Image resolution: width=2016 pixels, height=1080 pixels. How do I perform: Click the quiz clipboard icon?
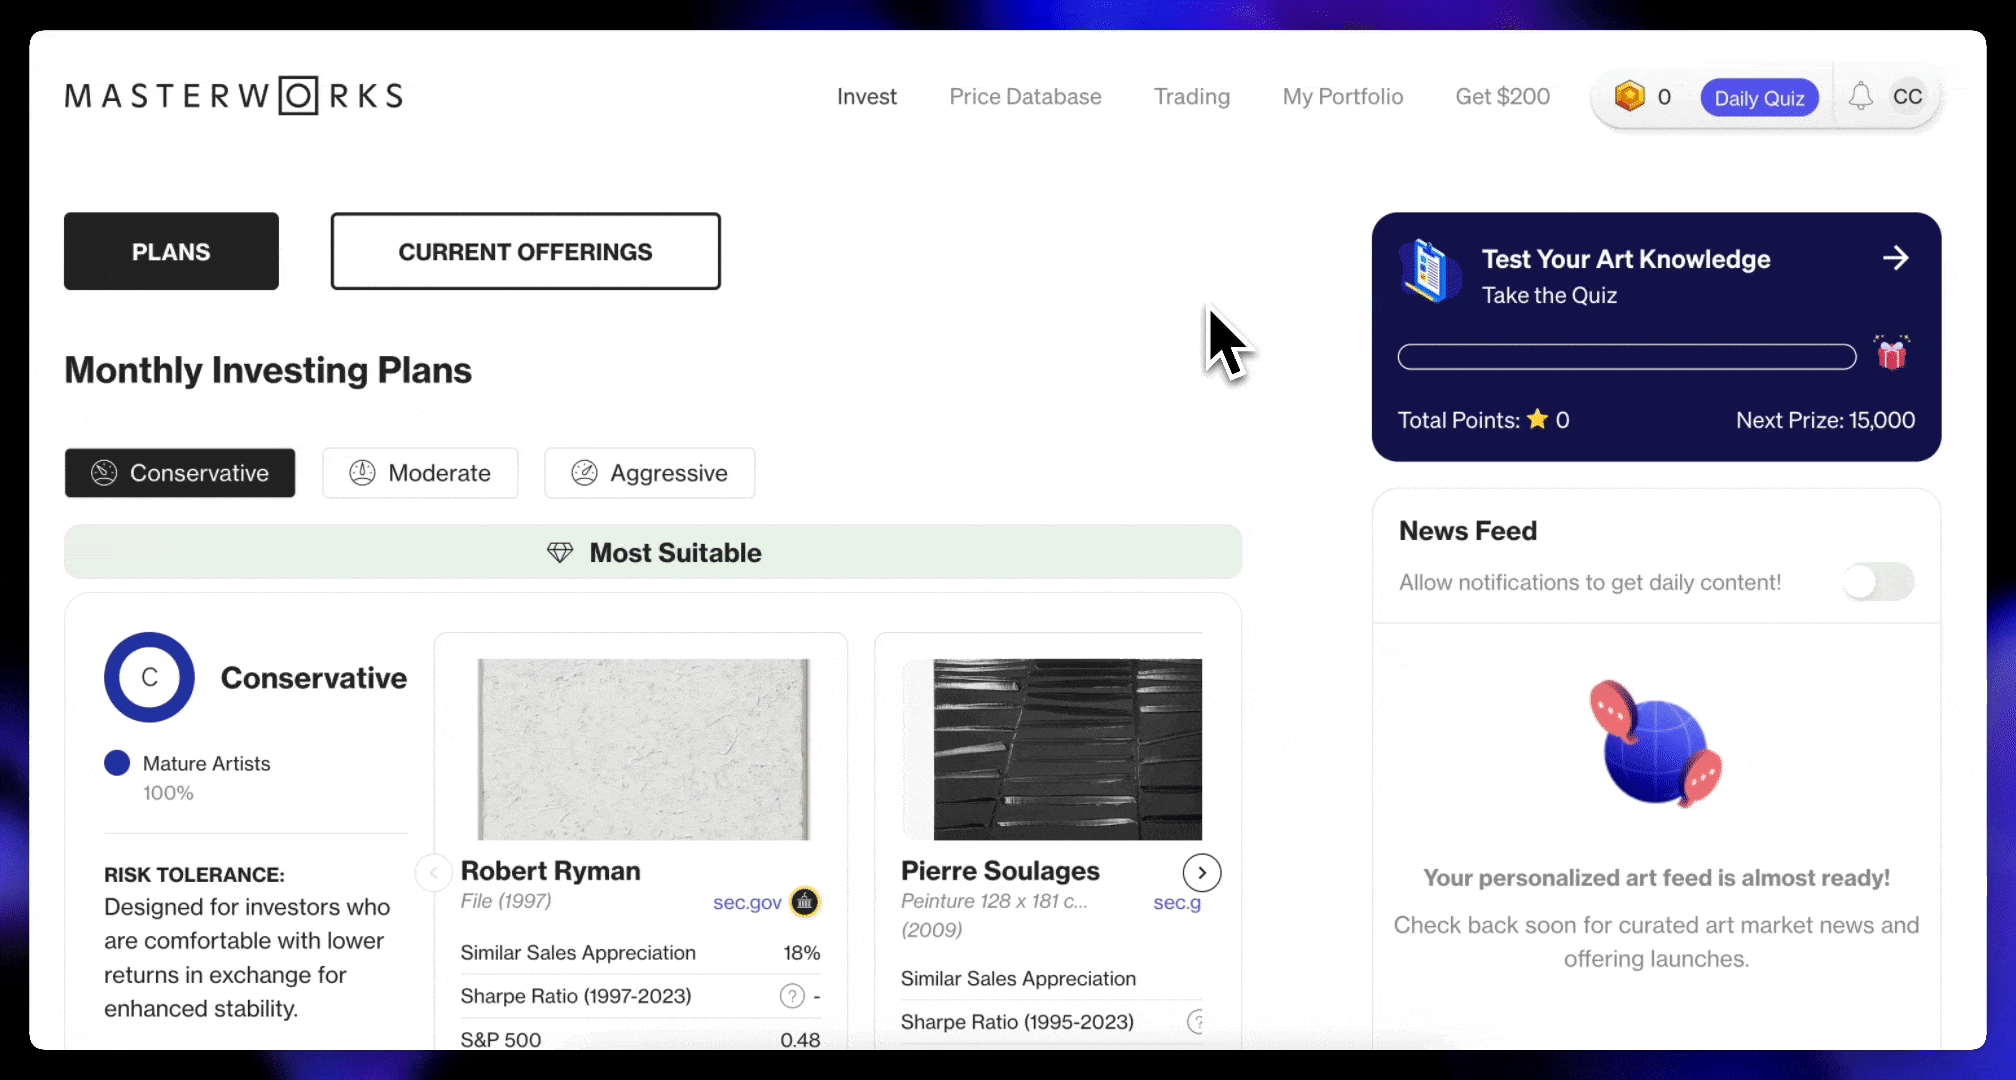tap(1428, 272)
